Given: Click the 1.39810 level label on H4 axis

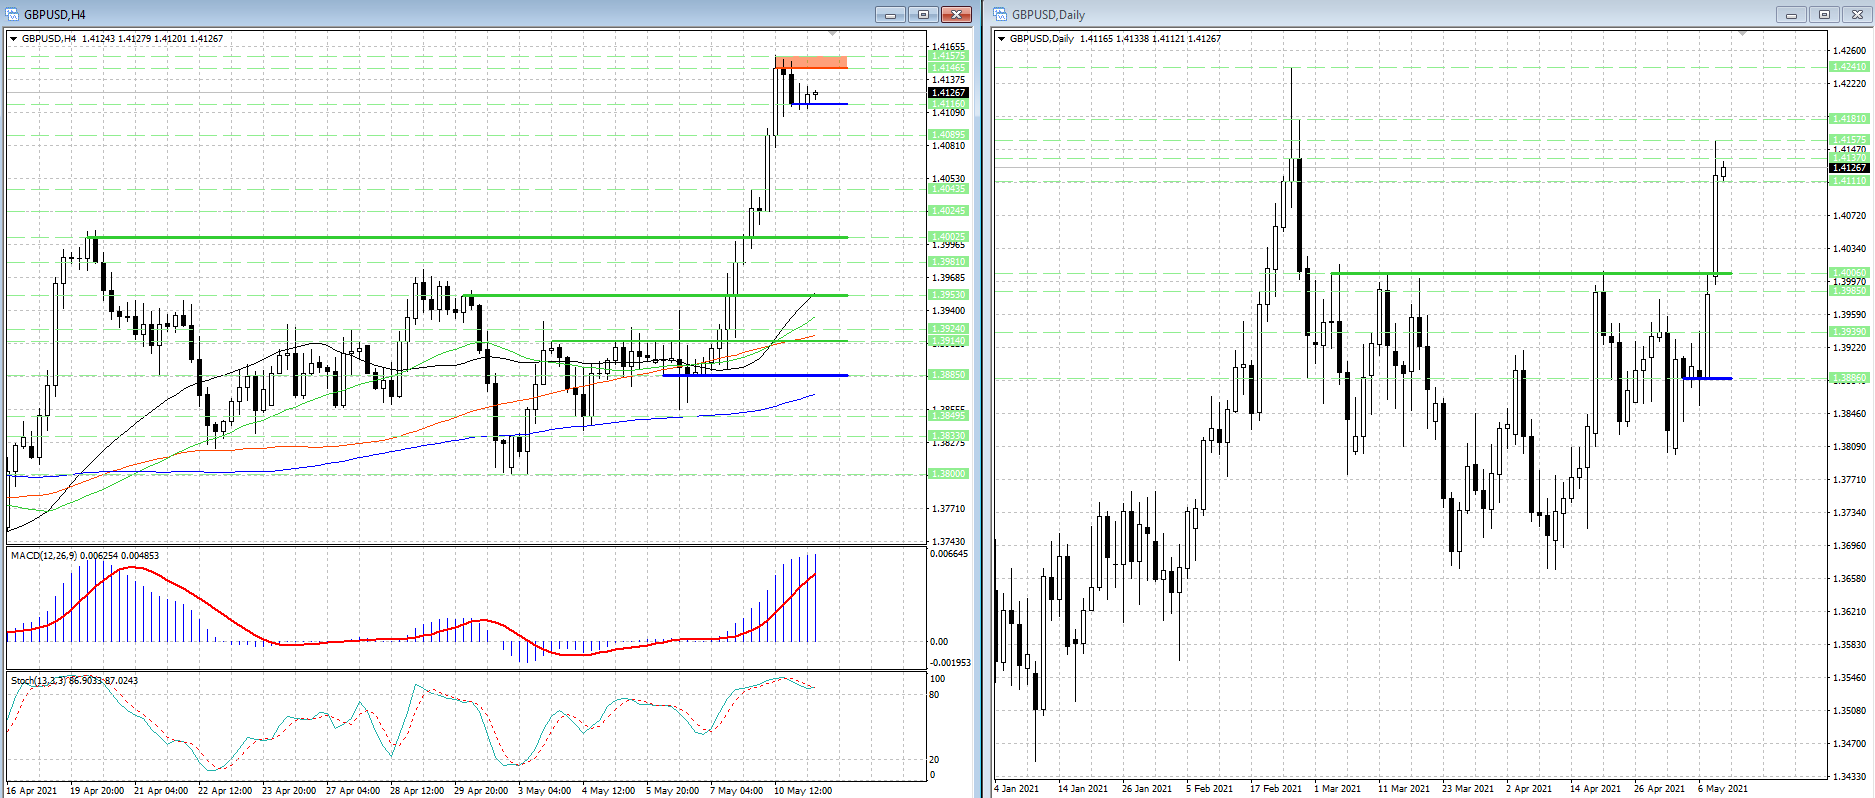Looking at the screenshot, I should (949, 262).
